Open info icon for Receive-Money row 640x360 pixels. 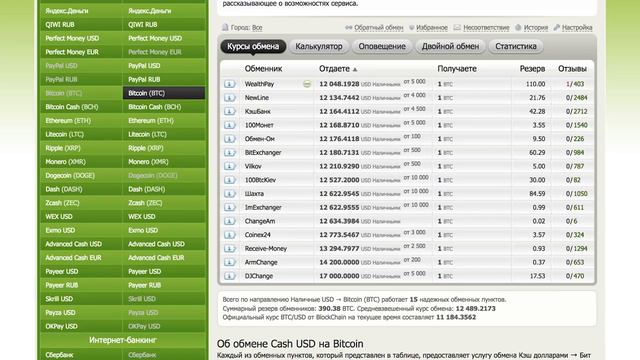(229, 248)
